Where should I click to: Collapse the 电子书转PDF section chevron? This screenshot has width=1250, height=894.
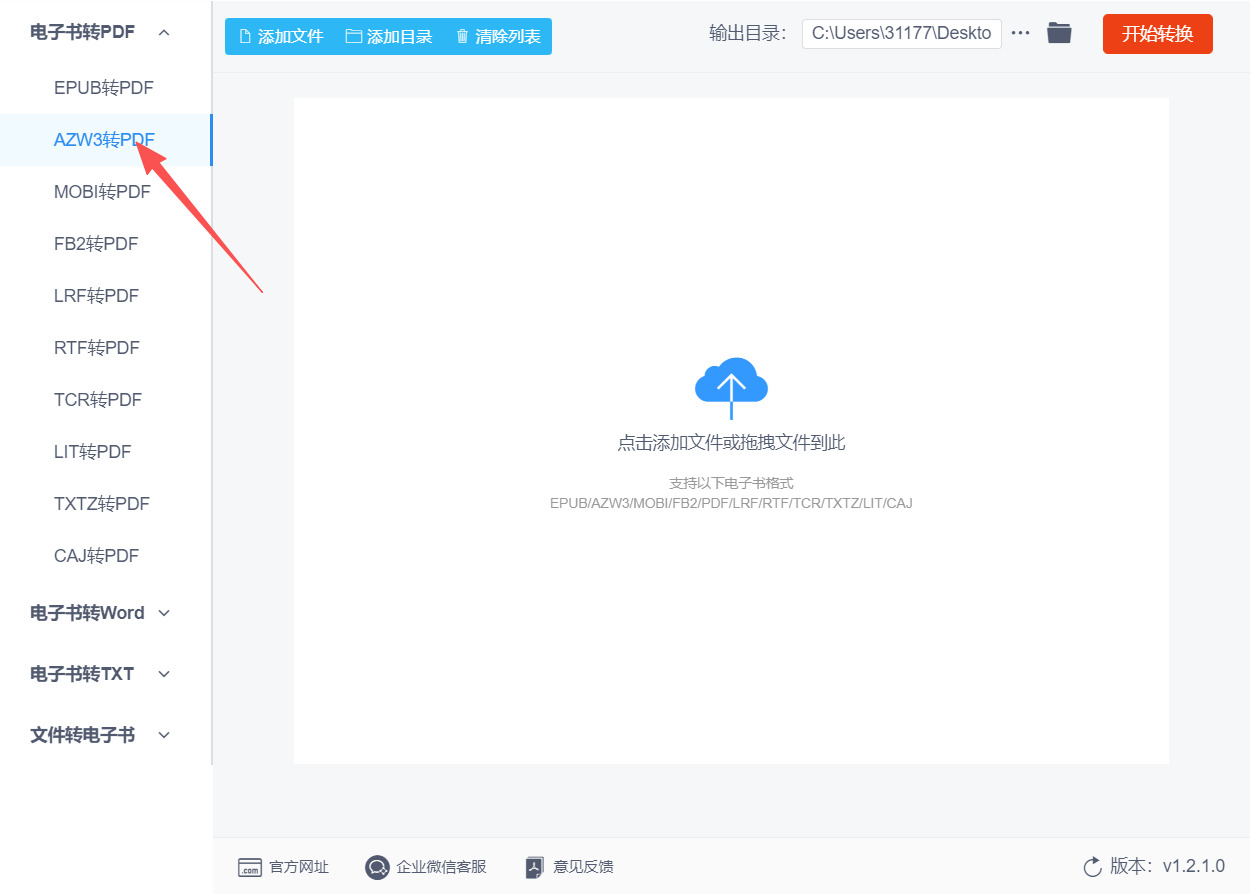point(164,32)
